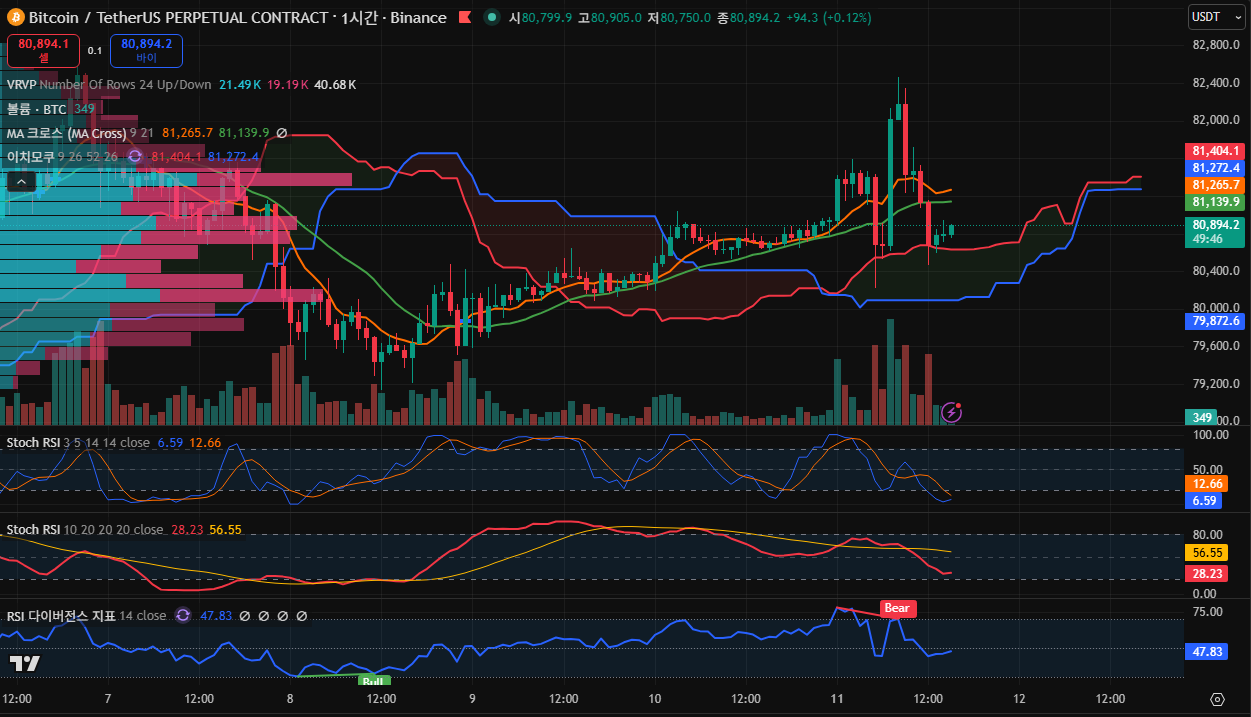Click the VRVP up volume value 21.49 K

(x=240, y=85)
